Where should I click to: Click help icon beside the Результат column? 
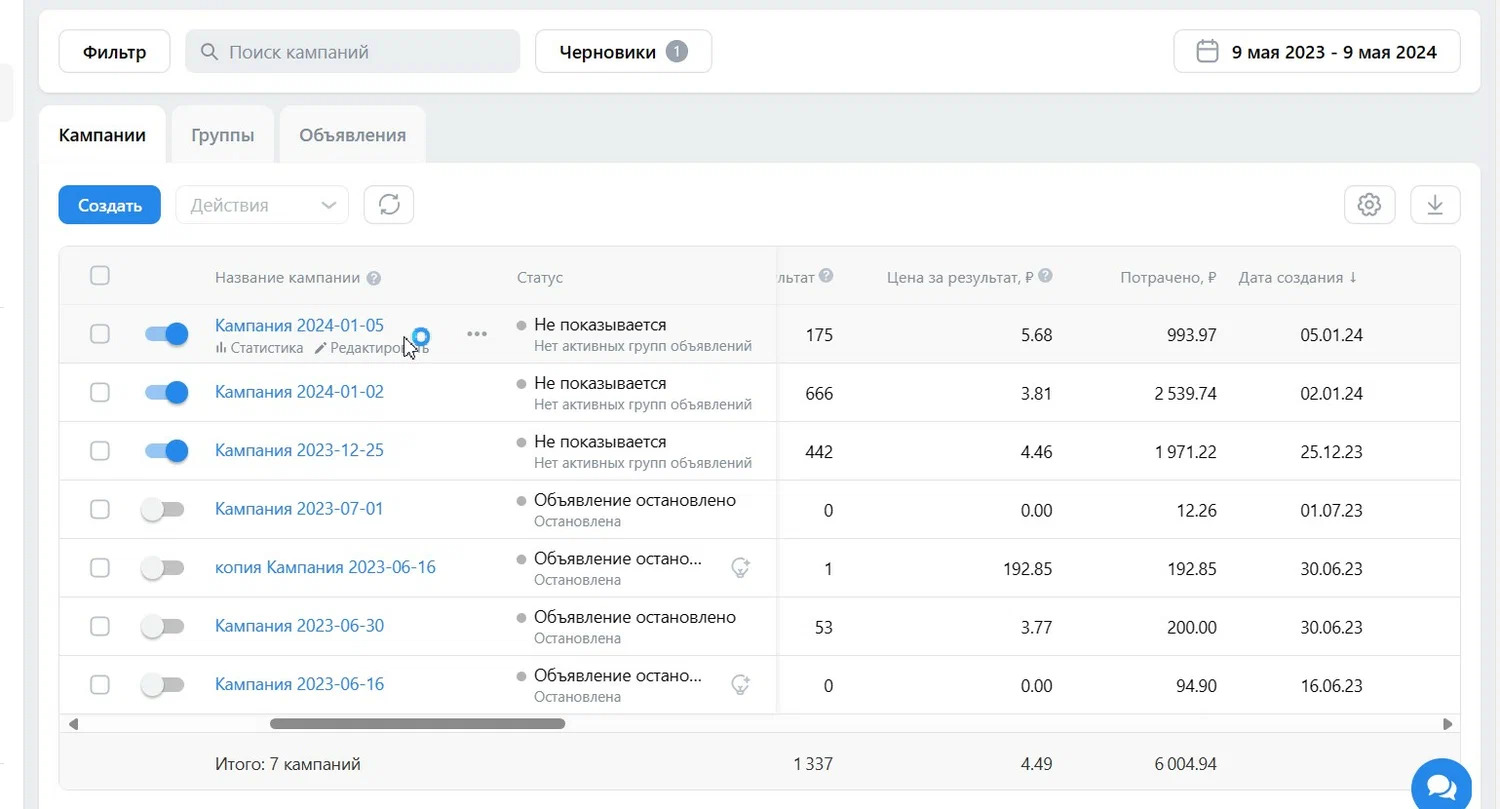827,276
